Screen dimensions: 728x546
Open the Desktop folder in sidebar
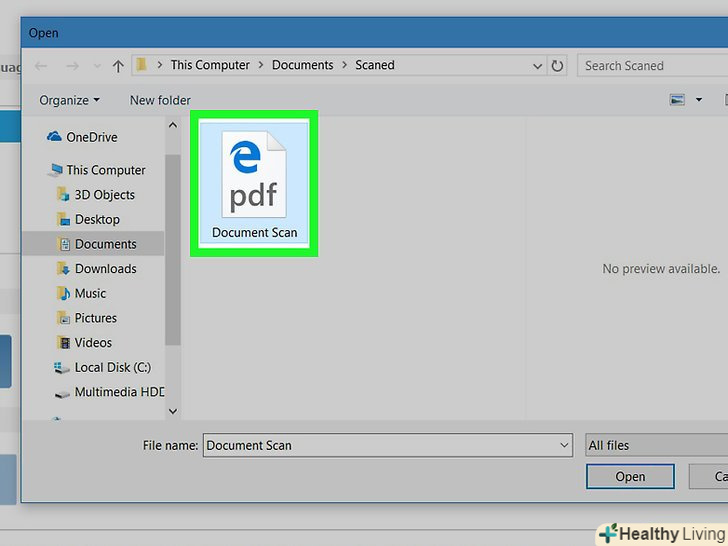point(98,219)
